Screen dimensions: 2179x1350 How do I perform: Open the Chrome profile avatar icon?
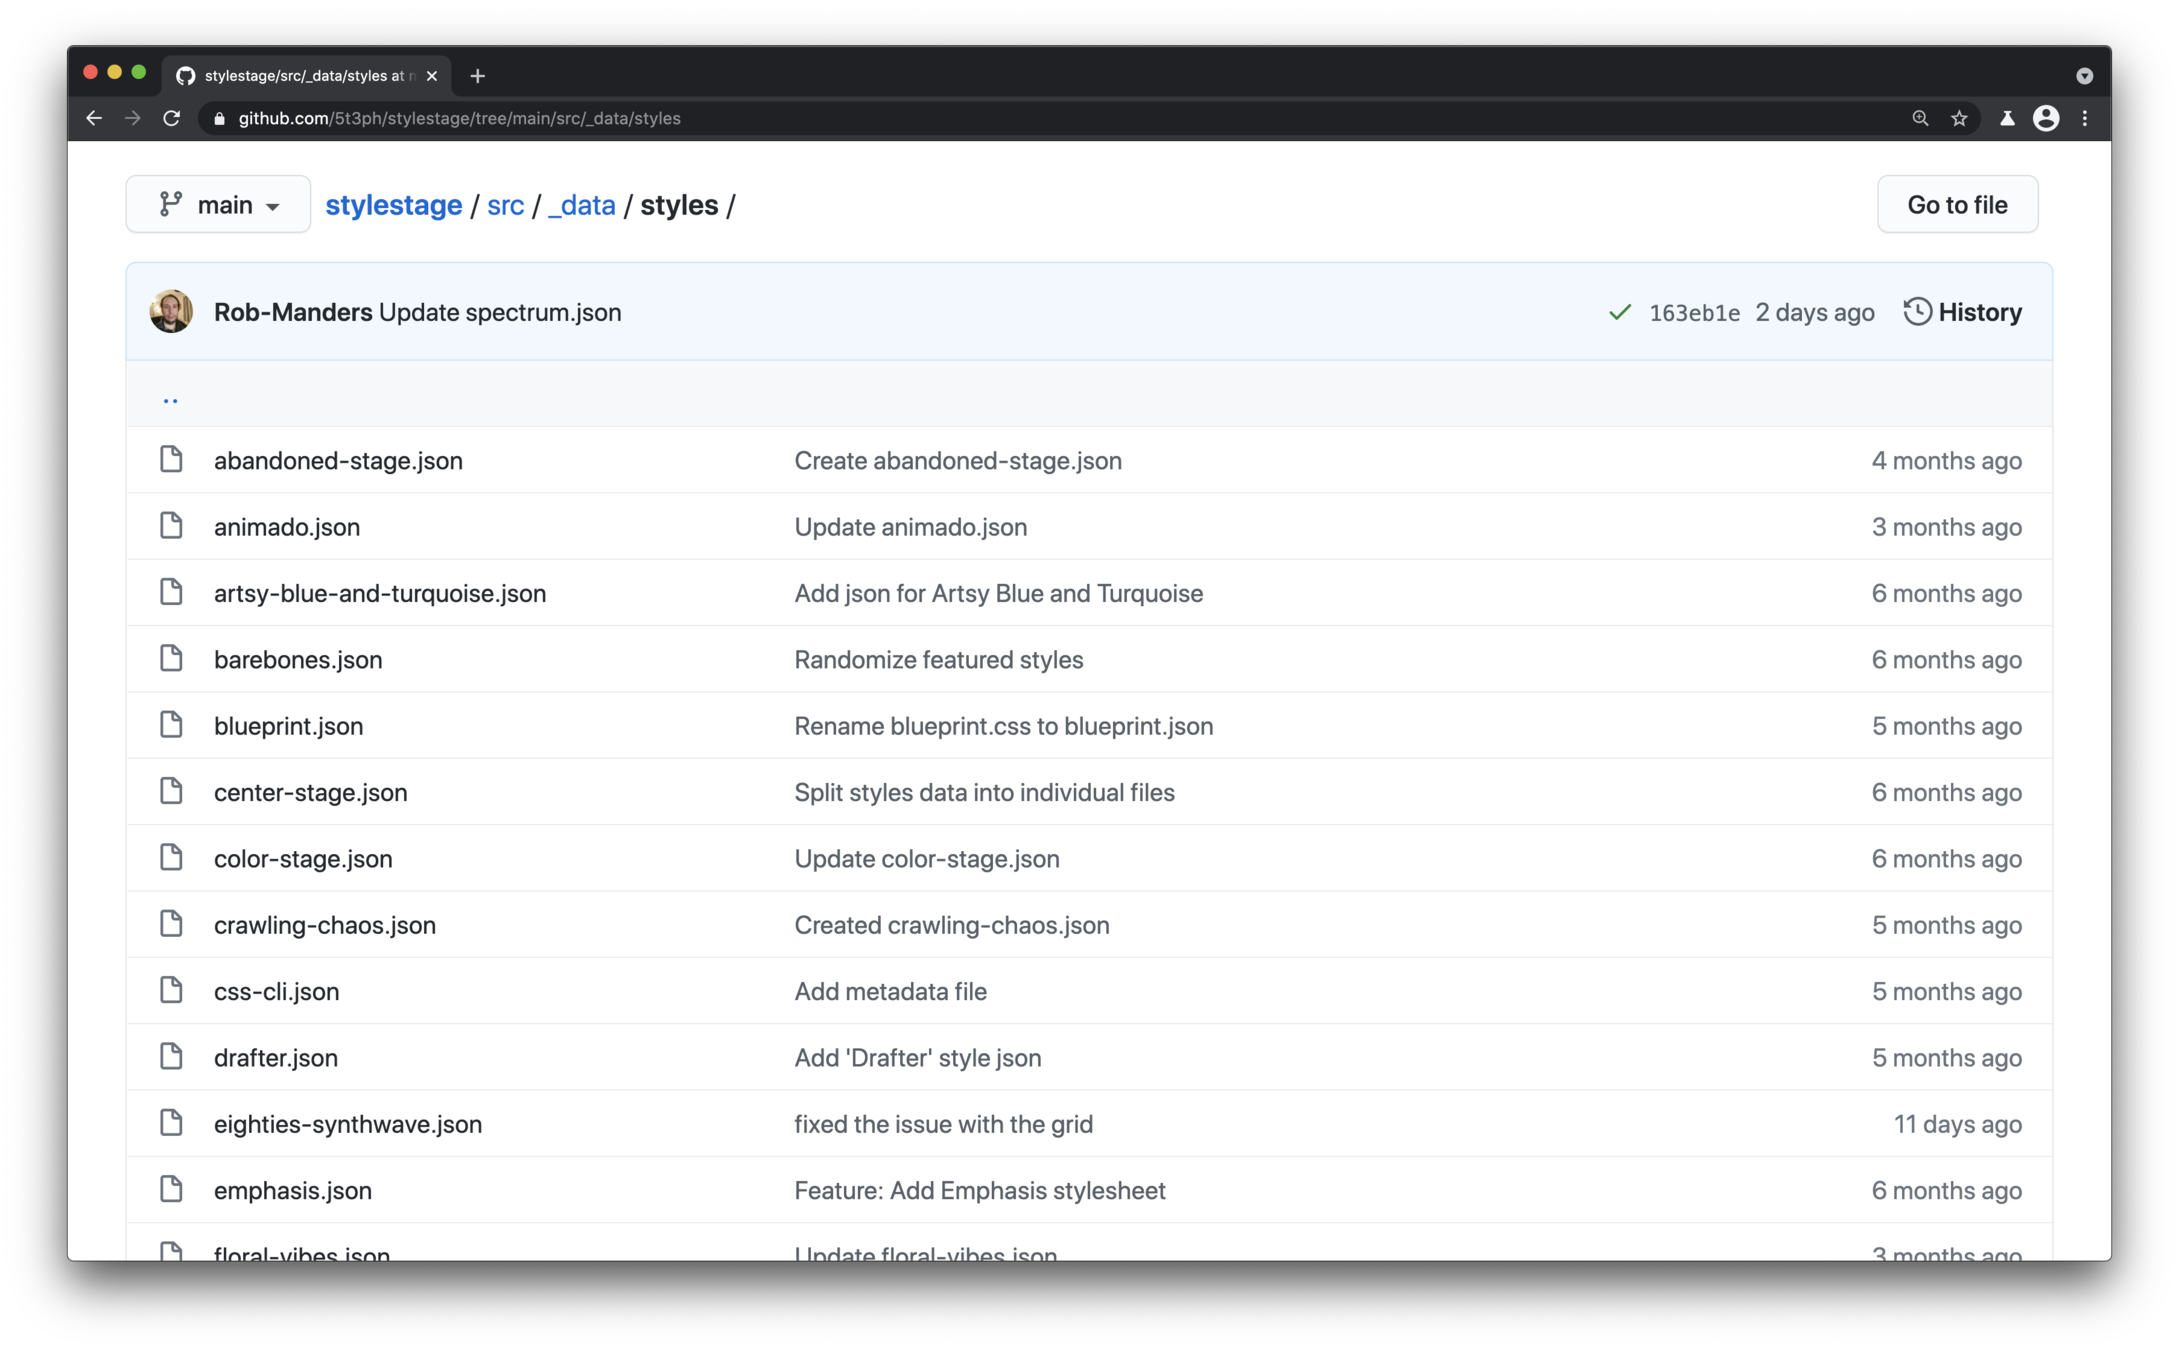tap(2046, 118)
